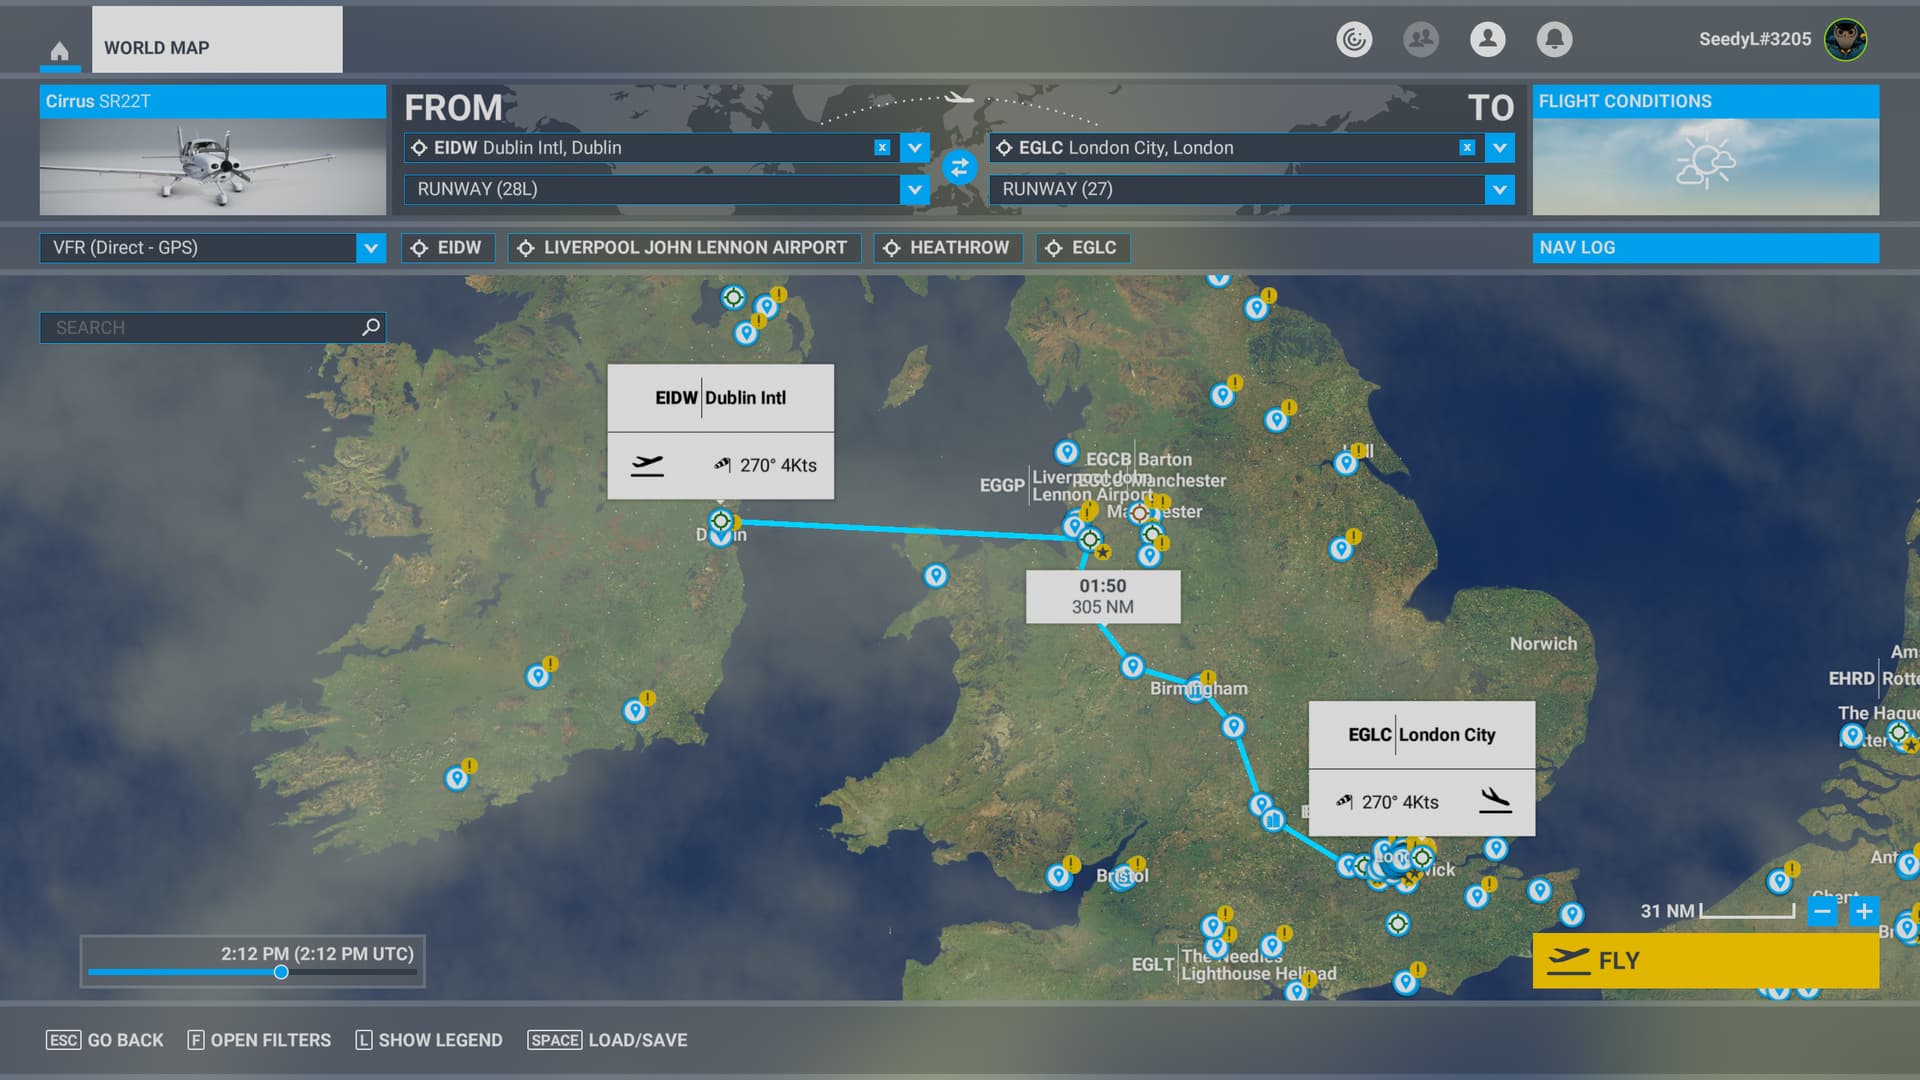Click the Liverpool waypoint map marker
Viewport: 1920px width, 1080px height.
click(x=1090, y=540)
